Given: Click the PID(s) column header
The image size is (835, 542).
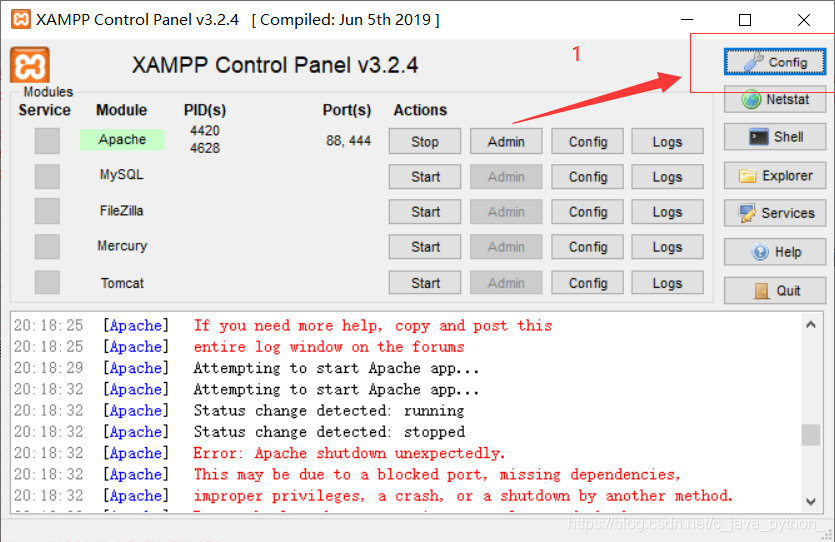Looking at the screenshot, I should pyautogui.click(x=205, y=110).
